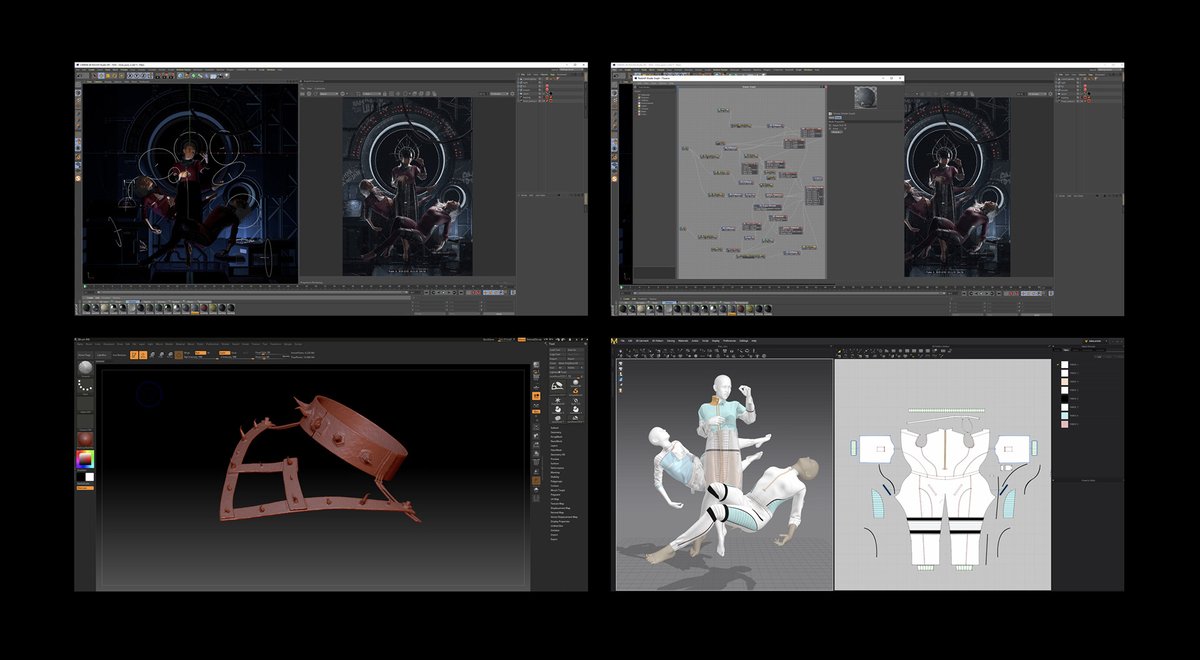Click the rainbow color picker in ZBrush
The height and width of the screenshot is (660, 1200).
[85, 459]
